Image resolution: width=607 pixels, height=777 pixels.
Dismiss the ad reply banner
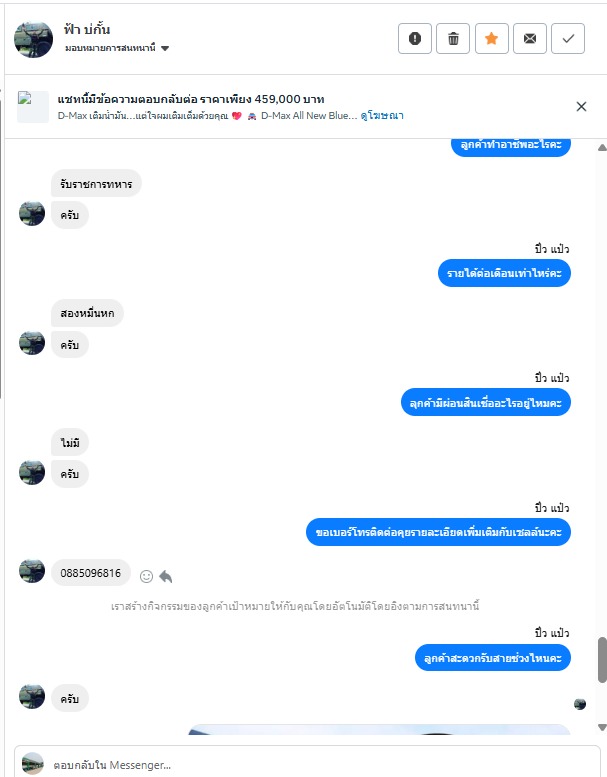point(581,107)
